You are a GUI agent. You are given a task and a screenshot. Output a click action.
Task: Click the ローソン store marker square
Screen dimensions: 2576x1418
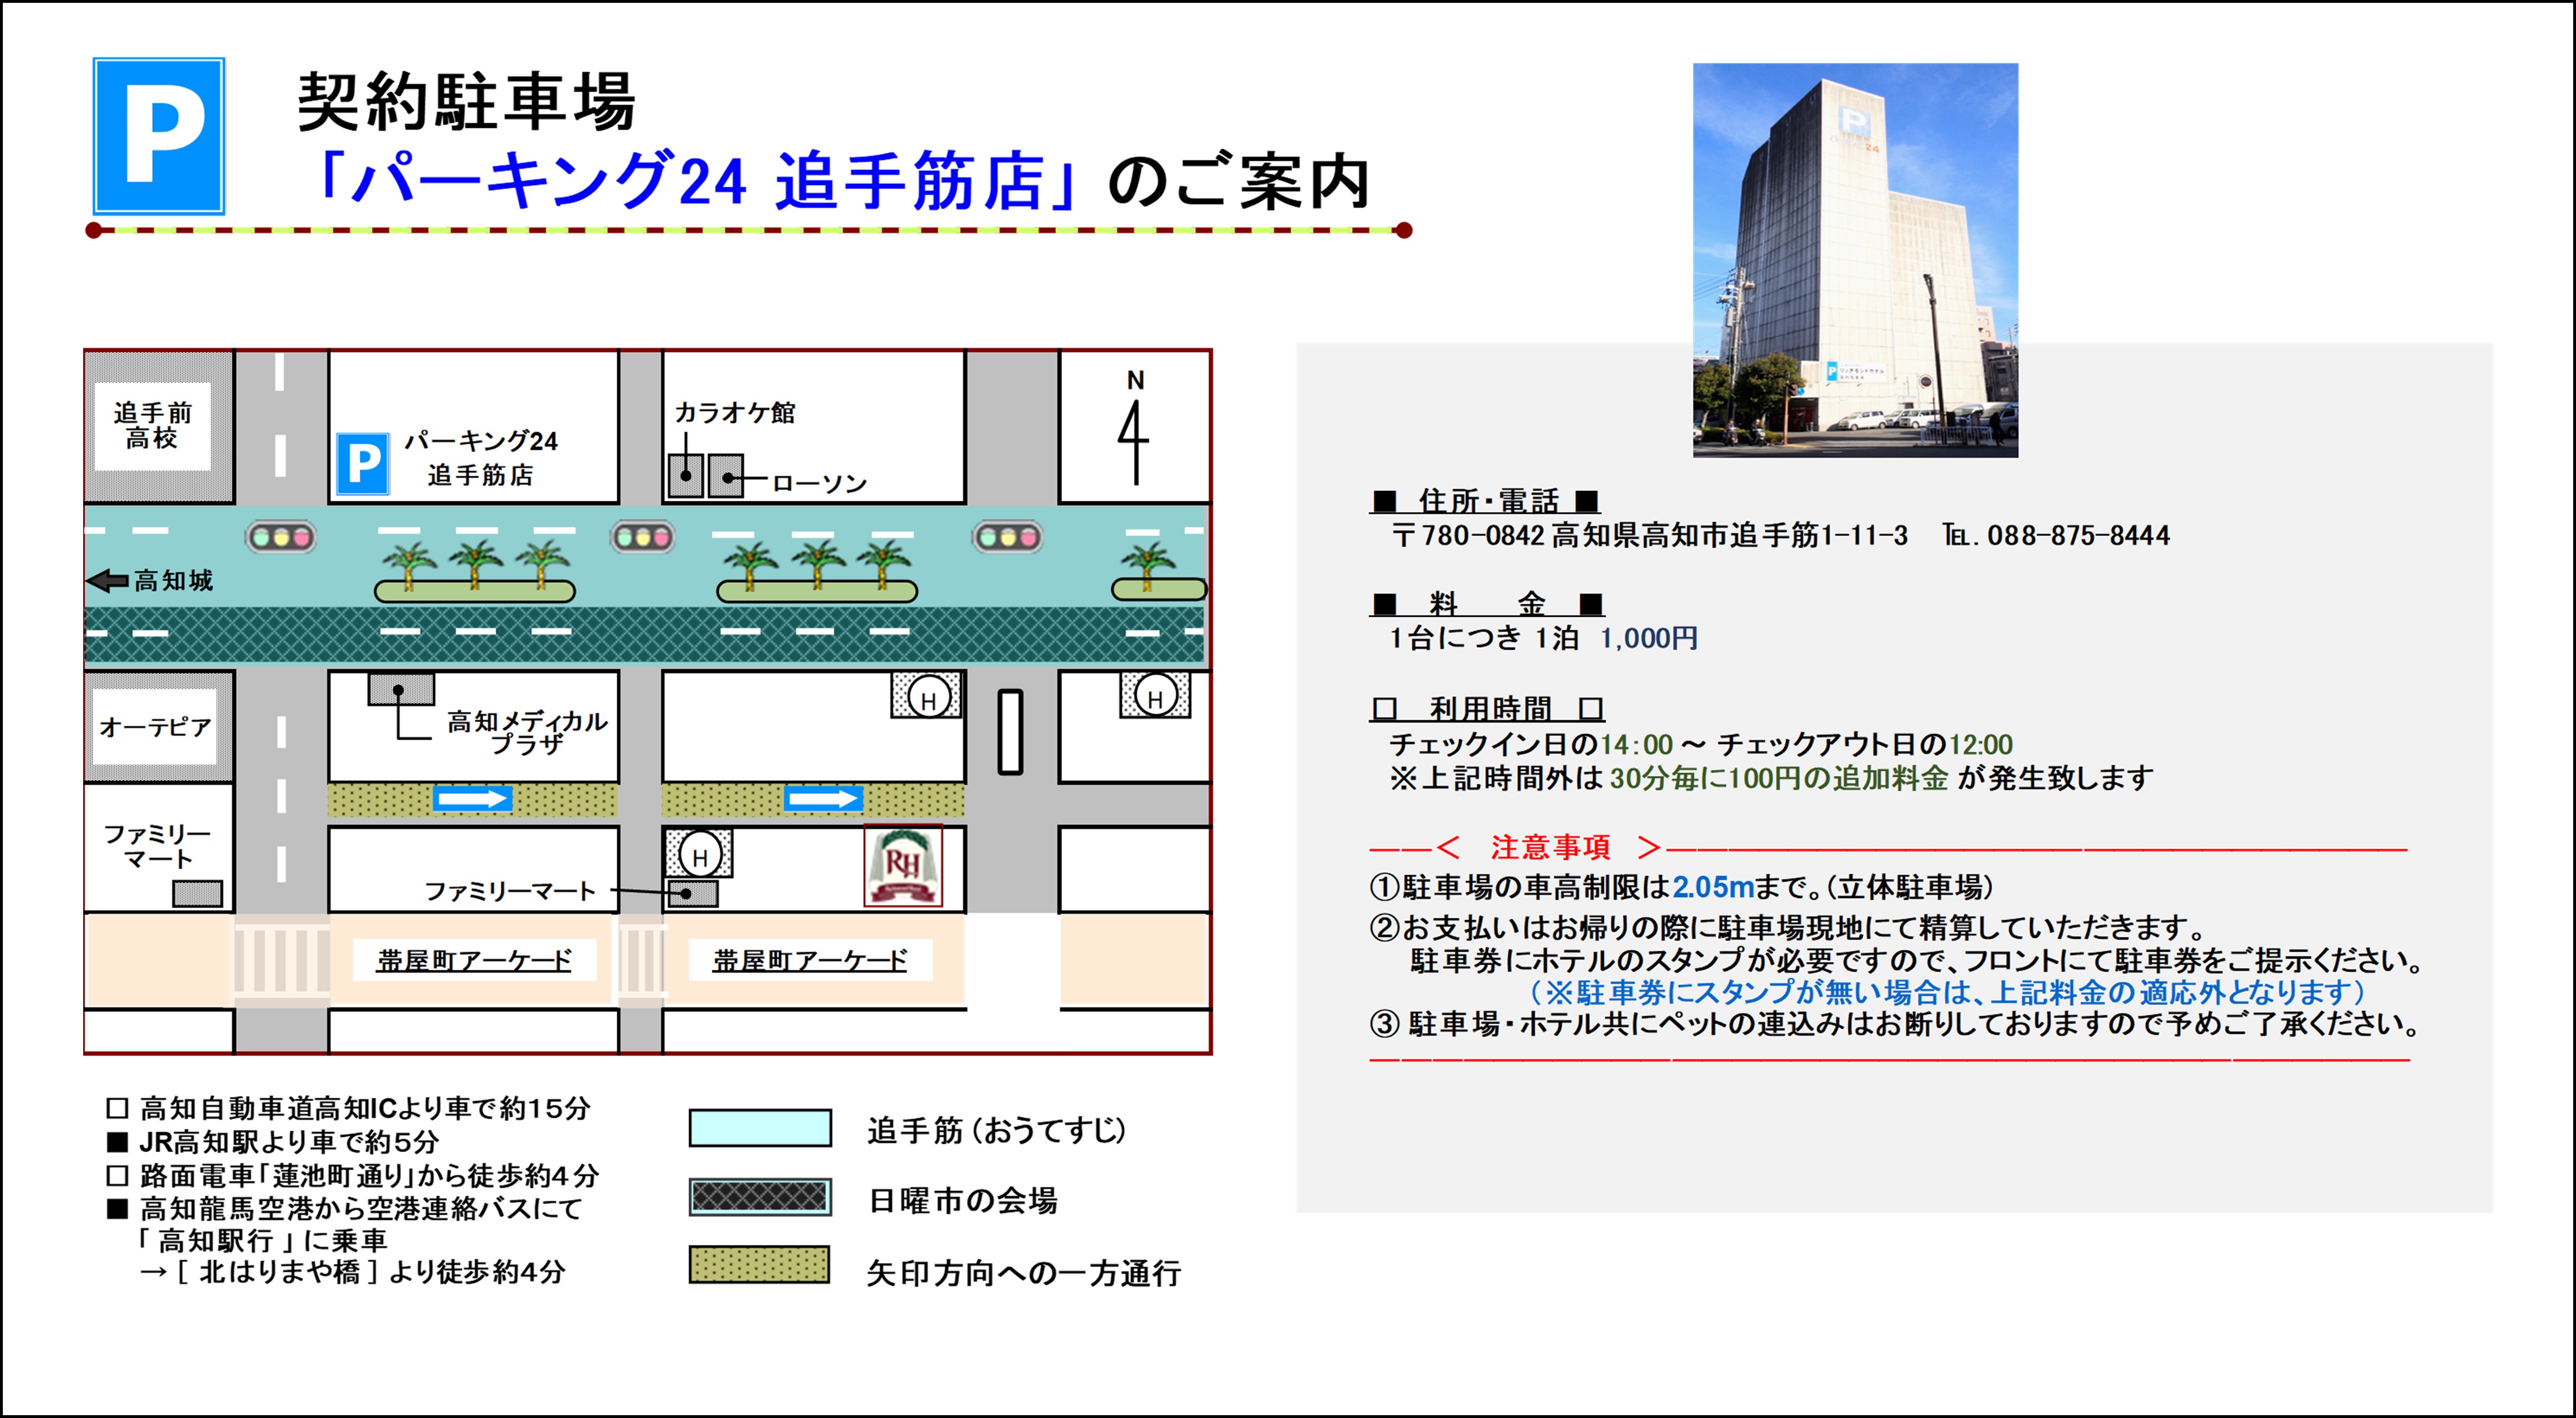point(727,476)
